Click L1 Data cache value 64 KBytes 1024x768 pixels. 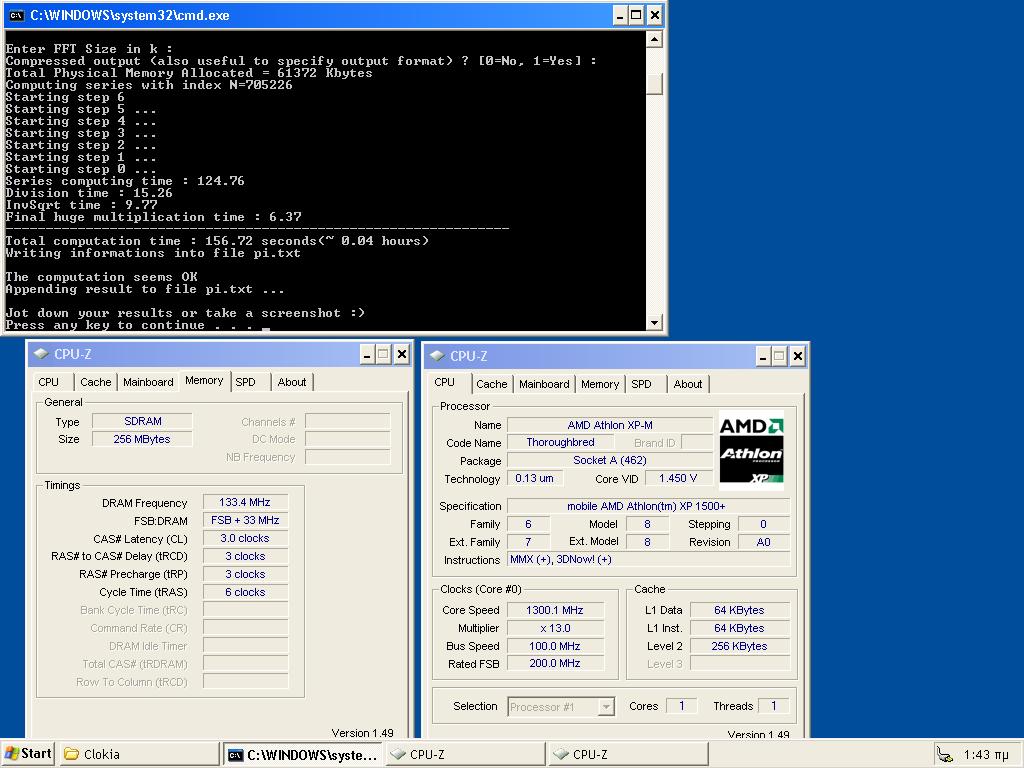[x=739, y=610]
